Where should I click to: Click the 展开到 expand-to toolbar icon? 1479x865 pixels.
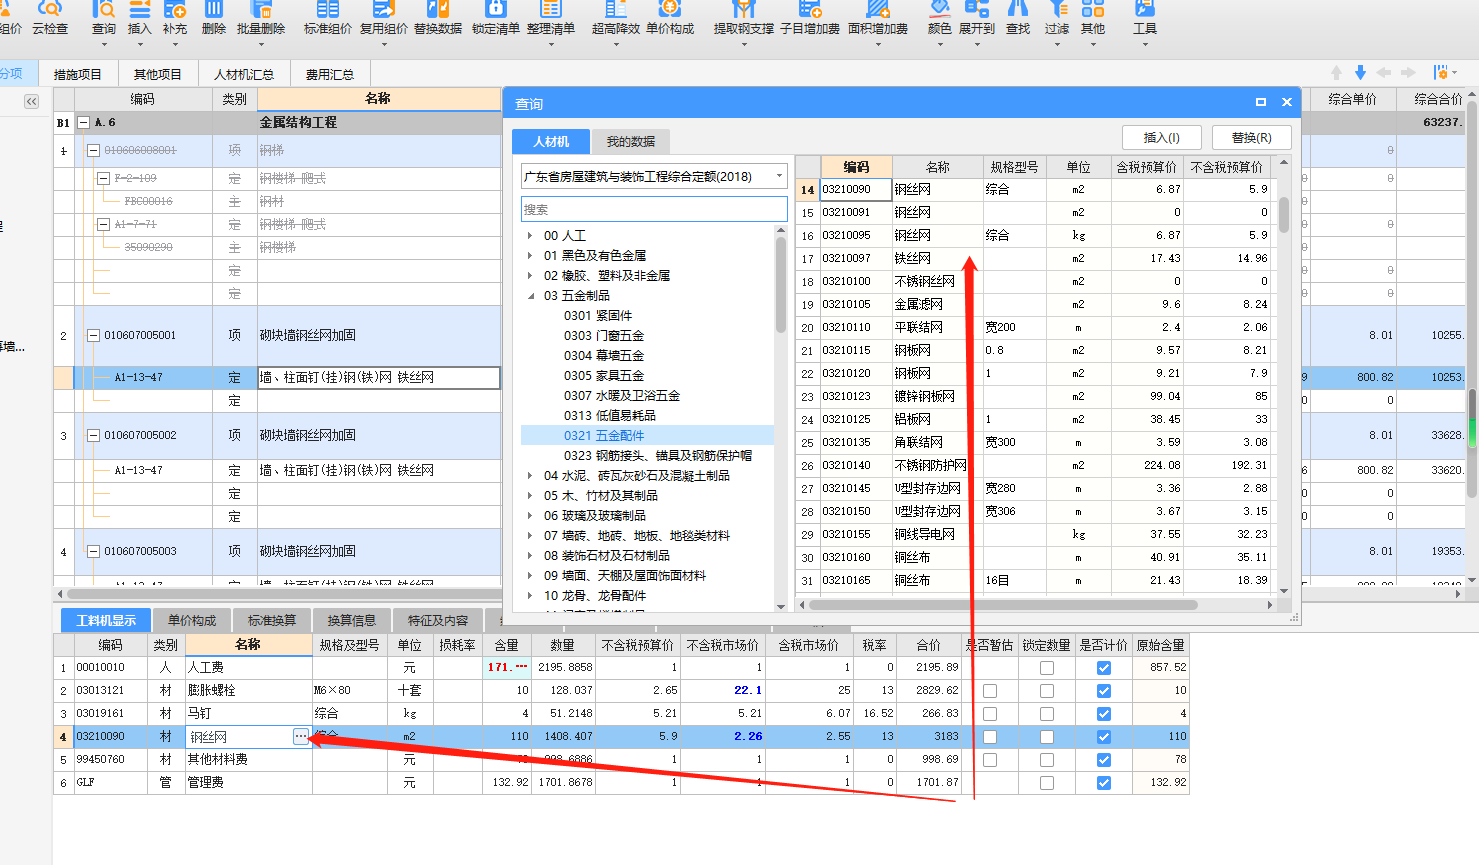click(x=977, y=18)
